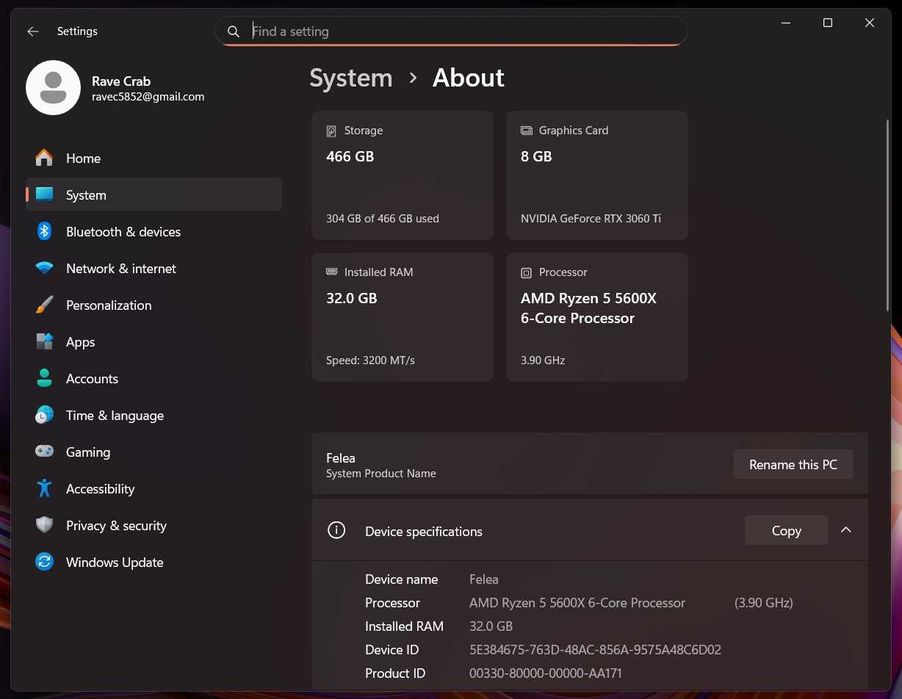Go to Privacy & security
The image size is (902, 699).
154,525
